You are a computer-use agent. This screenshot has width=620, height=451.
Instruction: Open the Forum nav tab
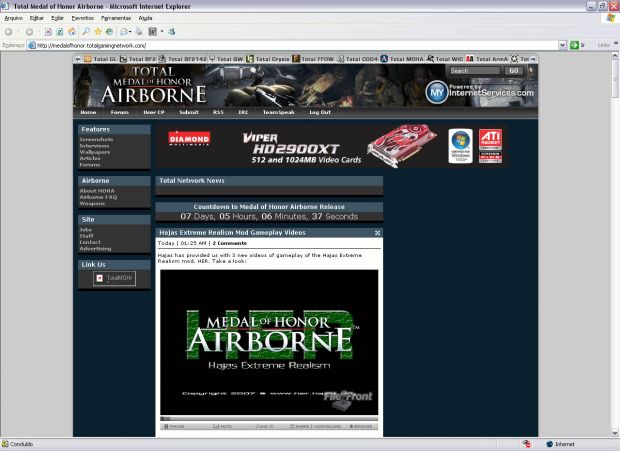120,112
